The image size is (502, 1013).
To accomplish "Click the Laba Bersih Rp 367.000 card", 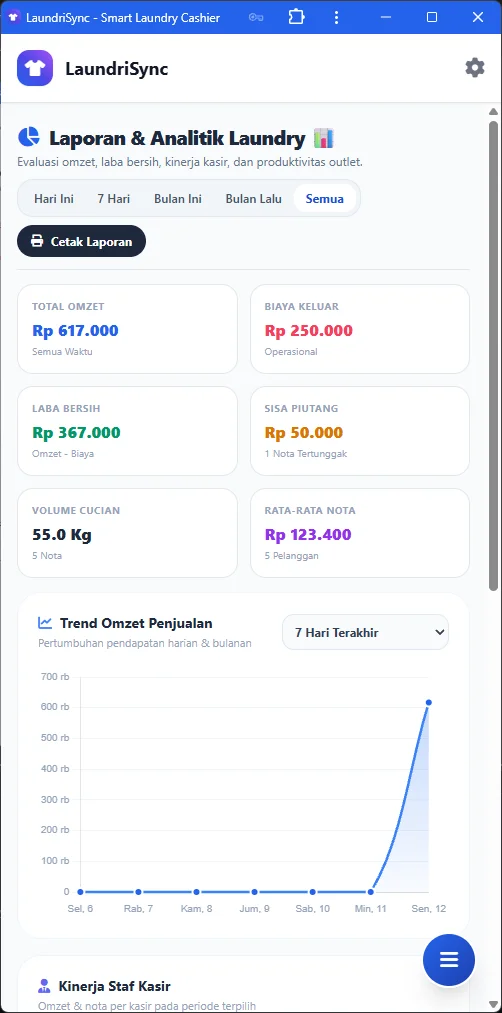I will pos(127,431).
